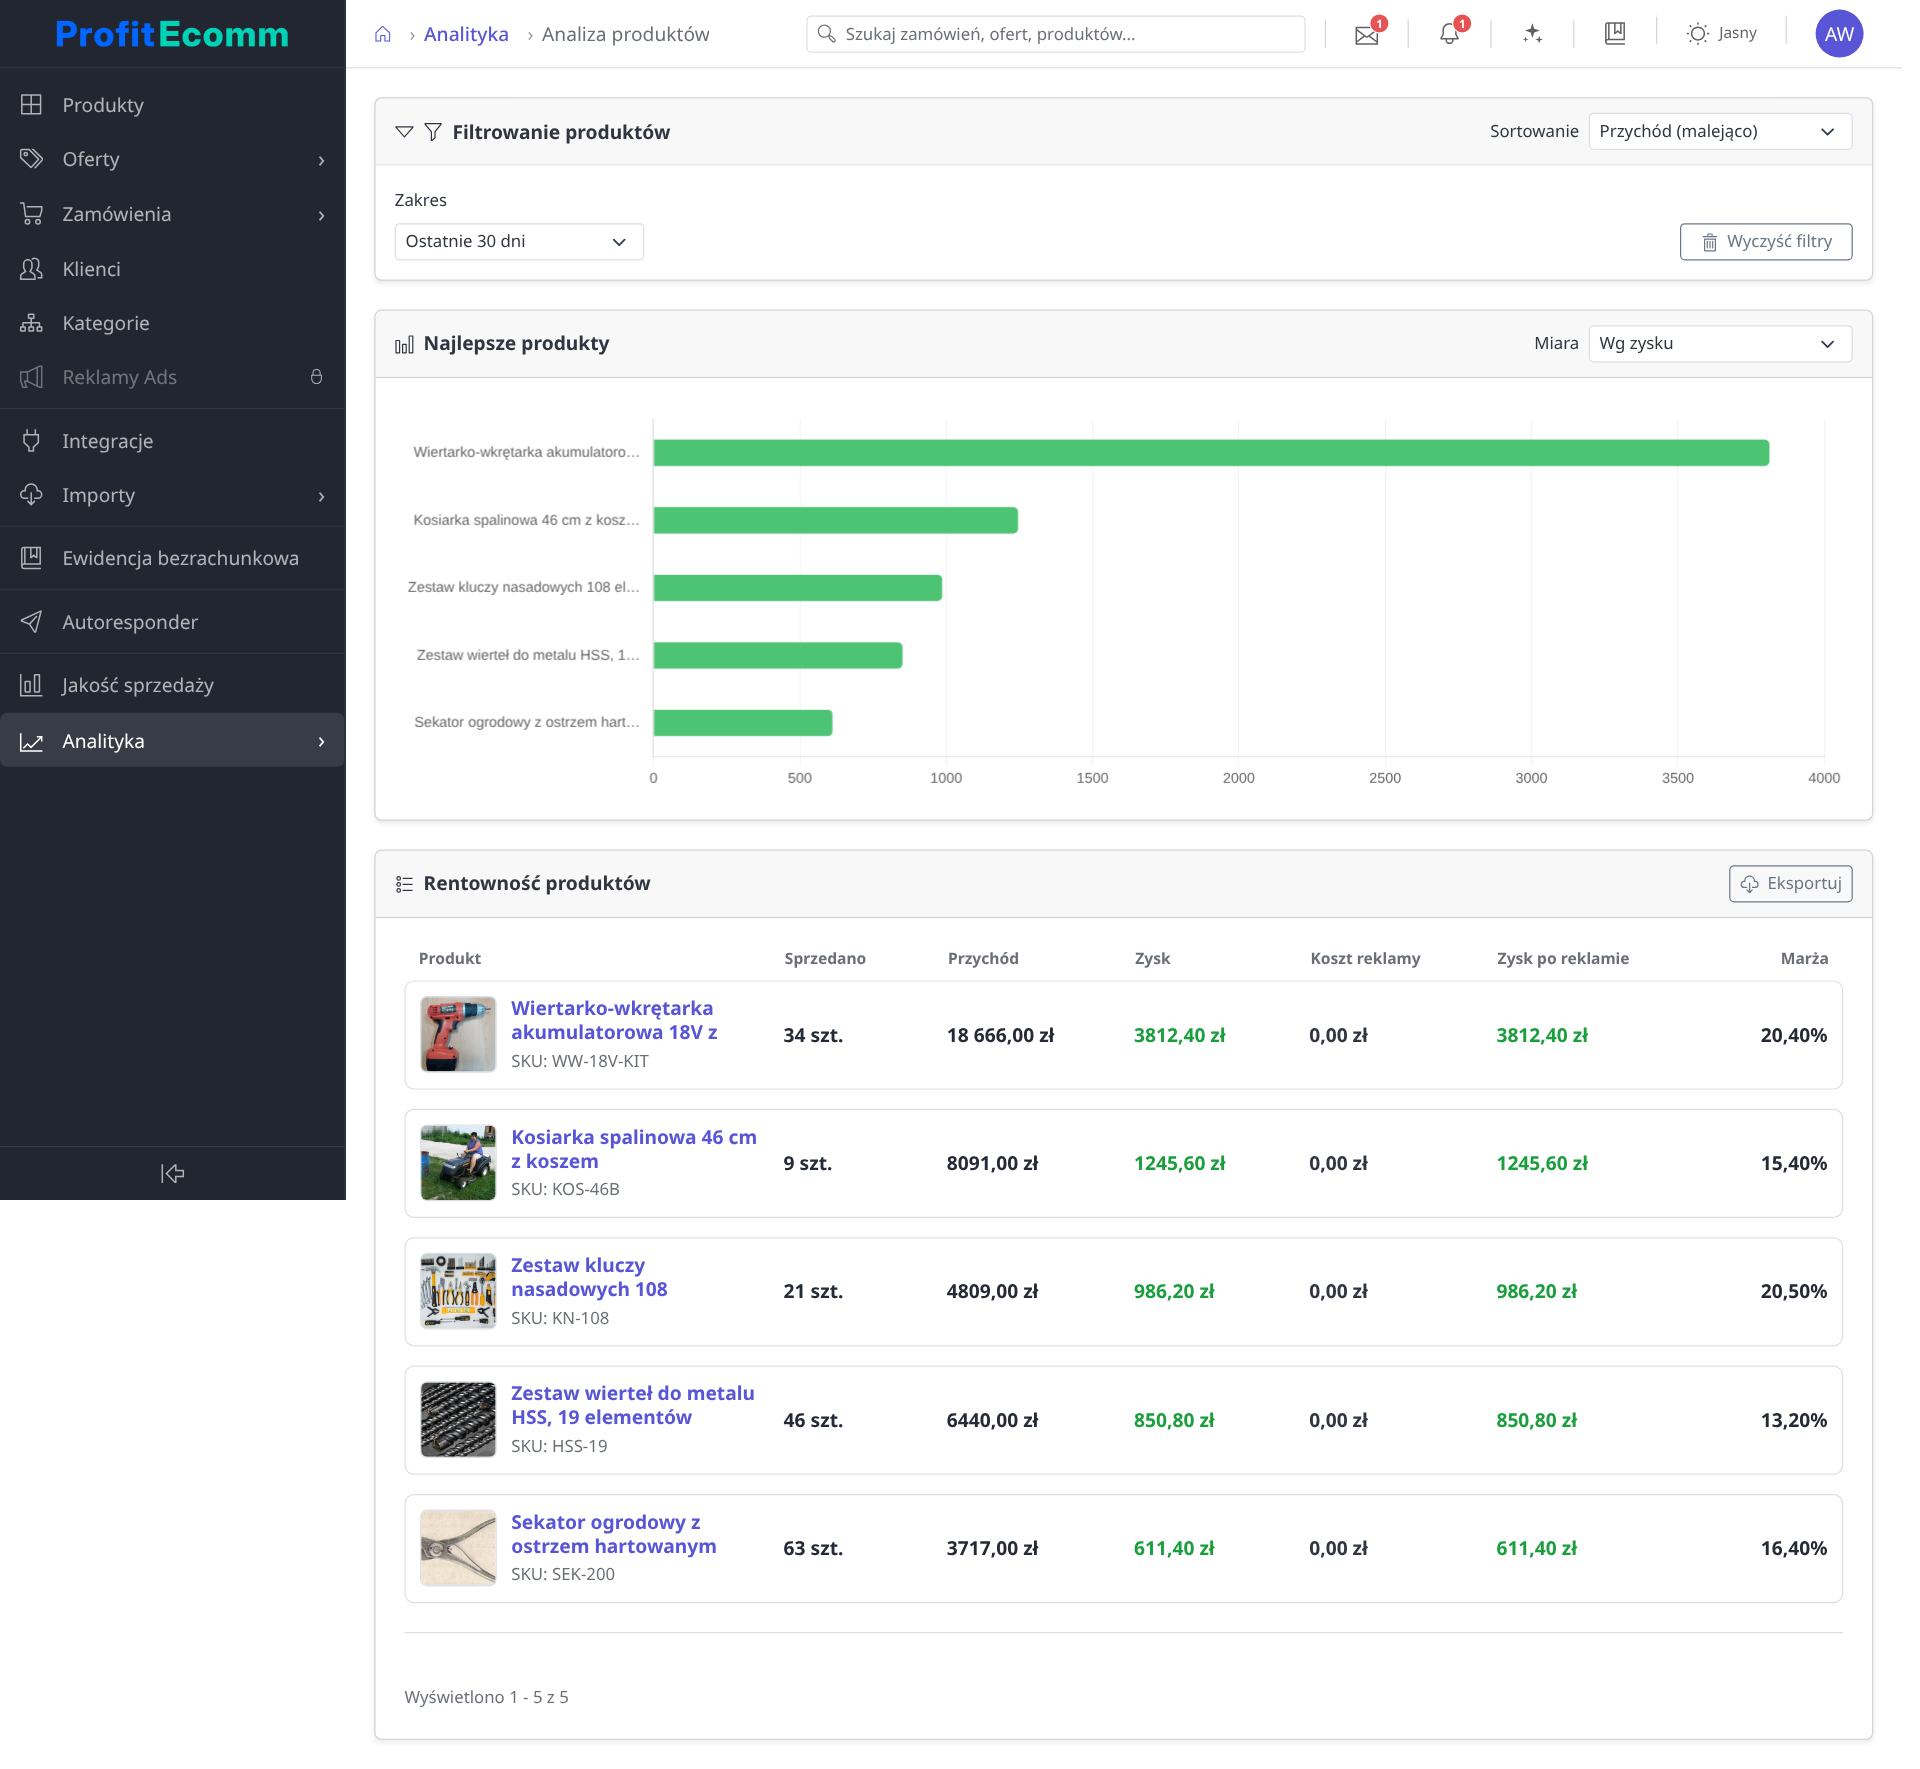The width and height of the screenshot is (1920, 1769).
Task: Open Wiertarko-wkrętarka akumulatorowa product link
Action: 614,1020
